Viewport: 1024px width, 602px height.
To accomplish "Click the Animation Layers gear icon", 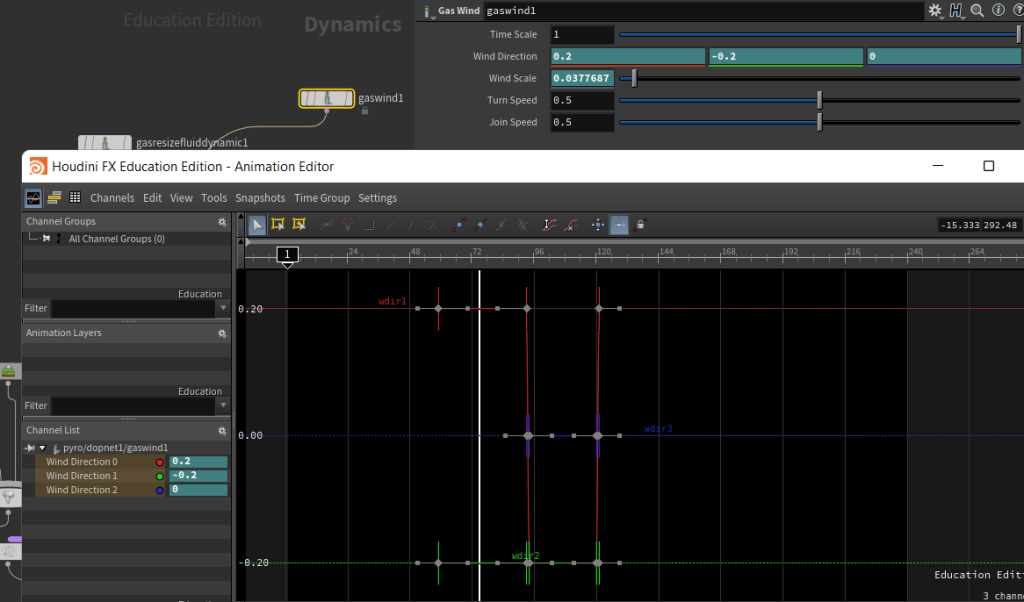I will tap(222, 333).
